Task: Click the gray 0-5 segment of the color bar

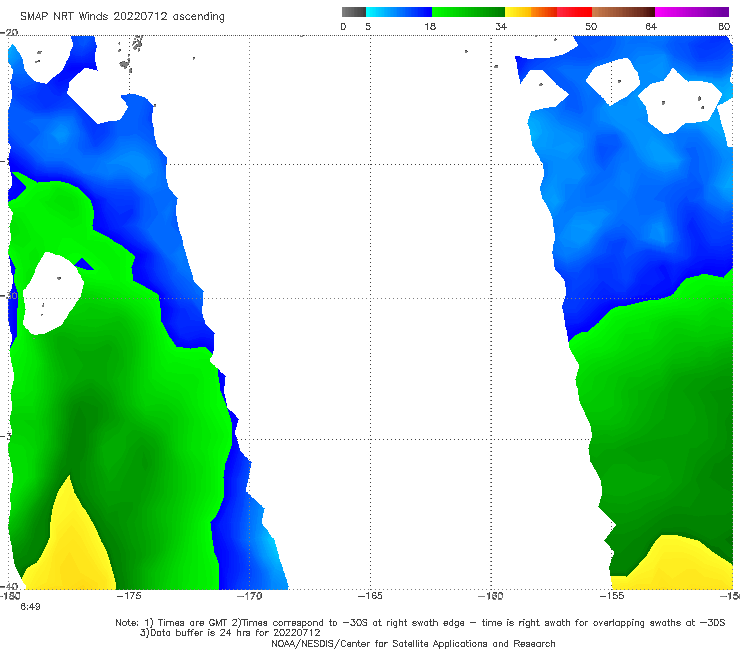Action: 354,12
